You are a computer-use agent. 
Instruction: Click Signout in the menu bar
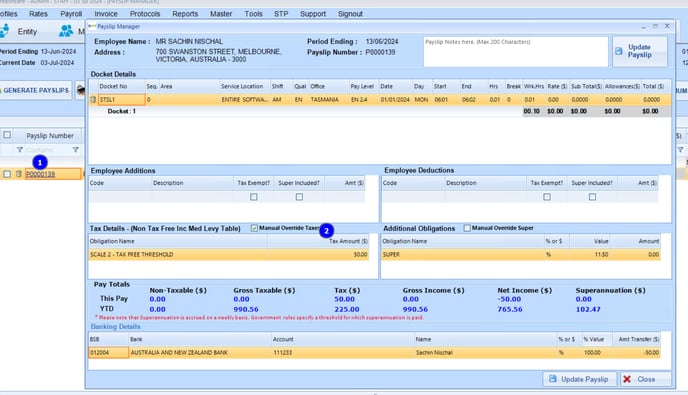[x=350, y=14]
